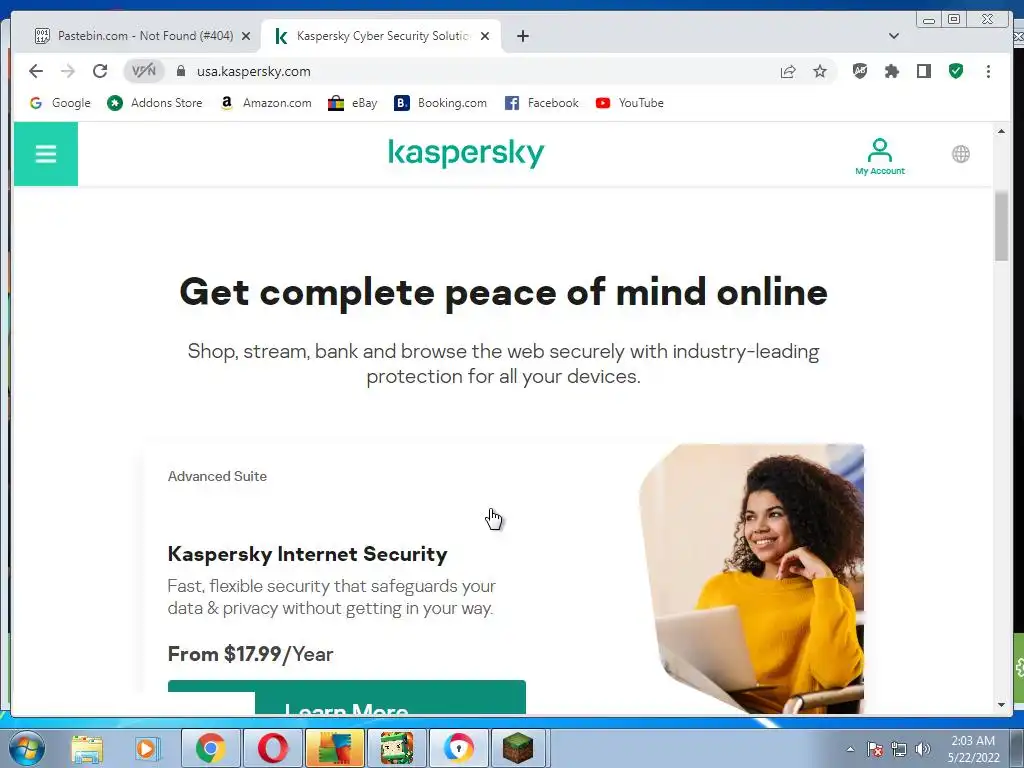Viewport: 1024px width, 768px height.
Task: Click the usa.kaspersky.com address bar
Action: pyautogui.click(x=457, y=71)
